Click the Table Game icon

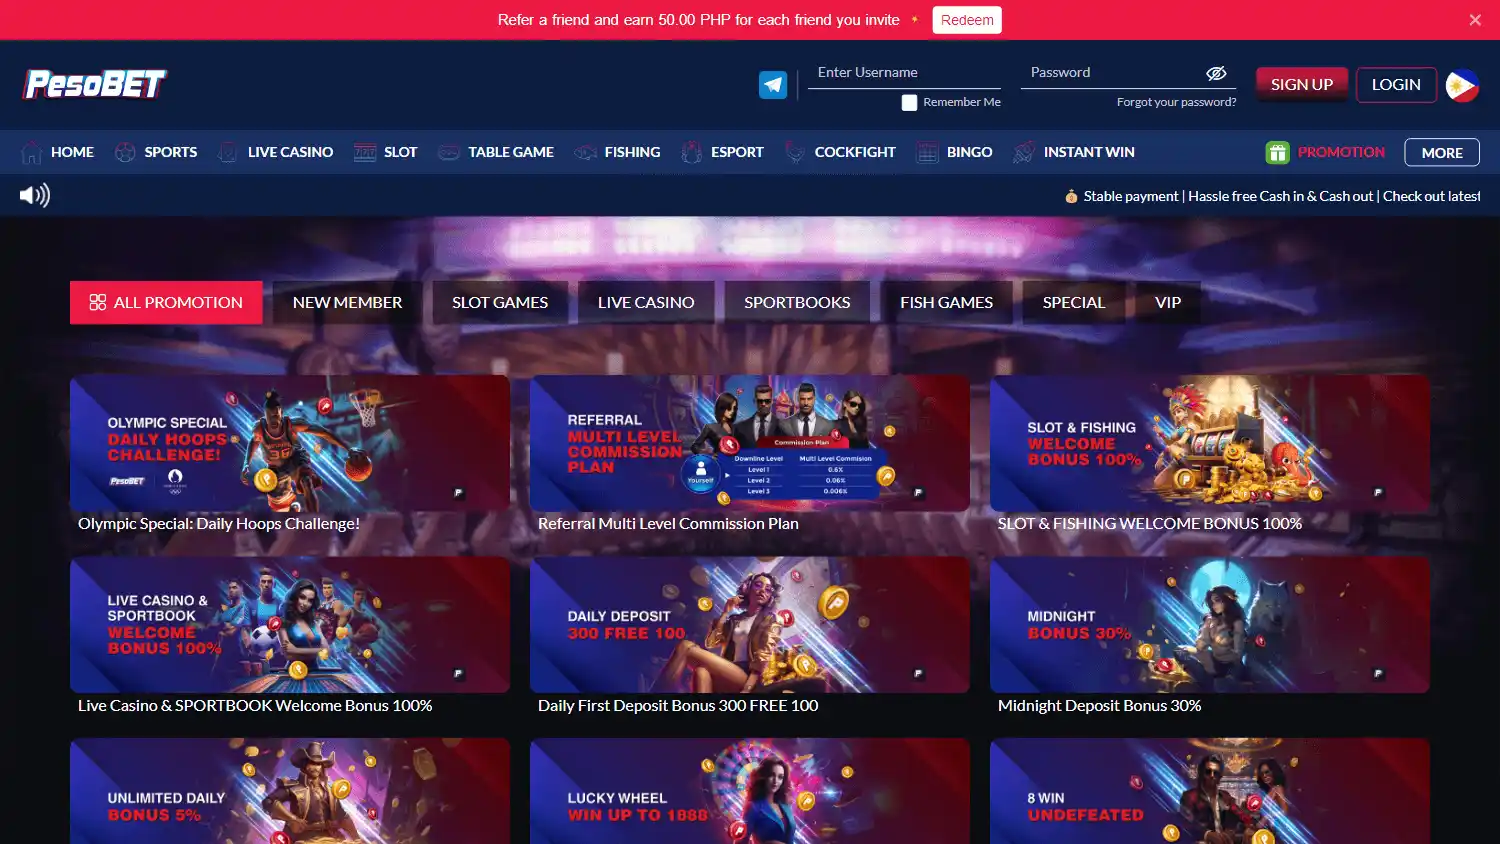point(449,152)
